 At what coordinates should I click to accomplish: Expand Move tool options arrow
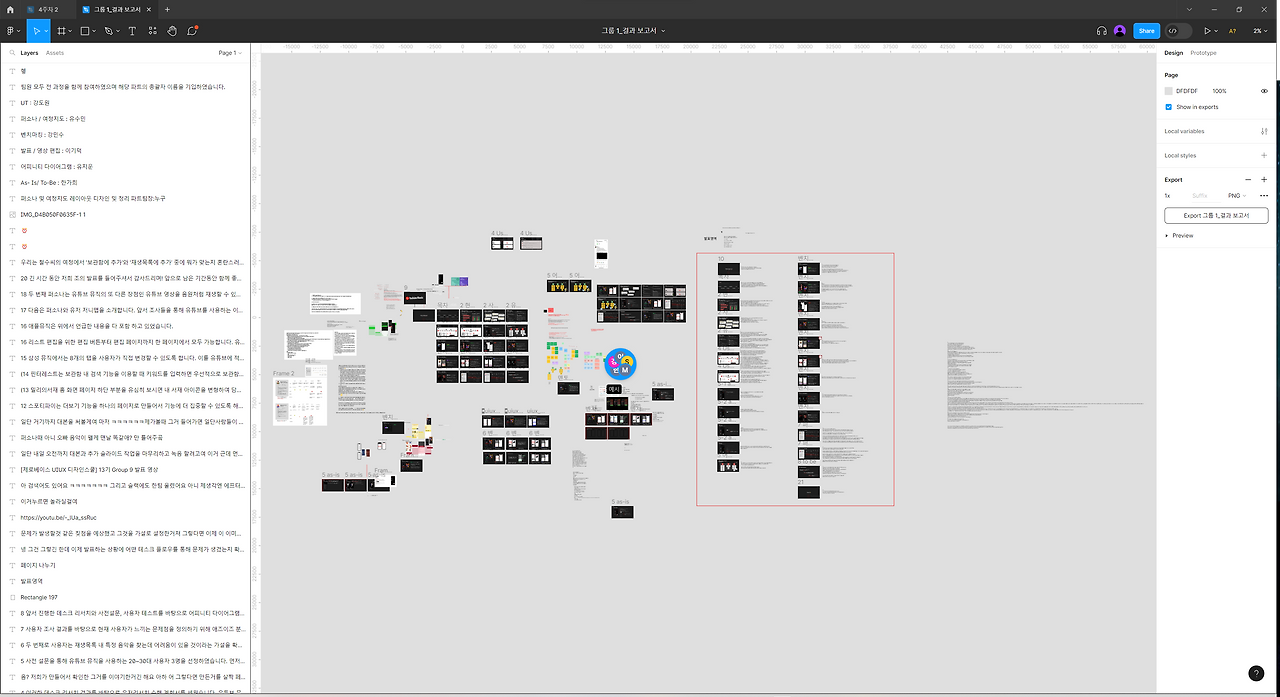click(46, 31)
